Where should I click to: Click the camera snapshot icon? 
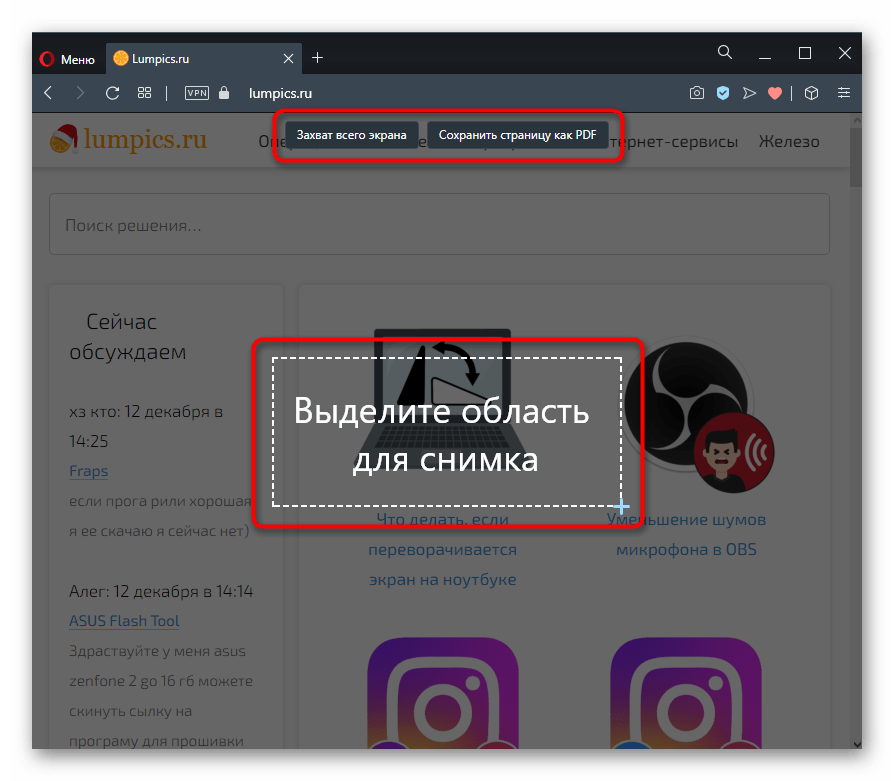[697, 93]
